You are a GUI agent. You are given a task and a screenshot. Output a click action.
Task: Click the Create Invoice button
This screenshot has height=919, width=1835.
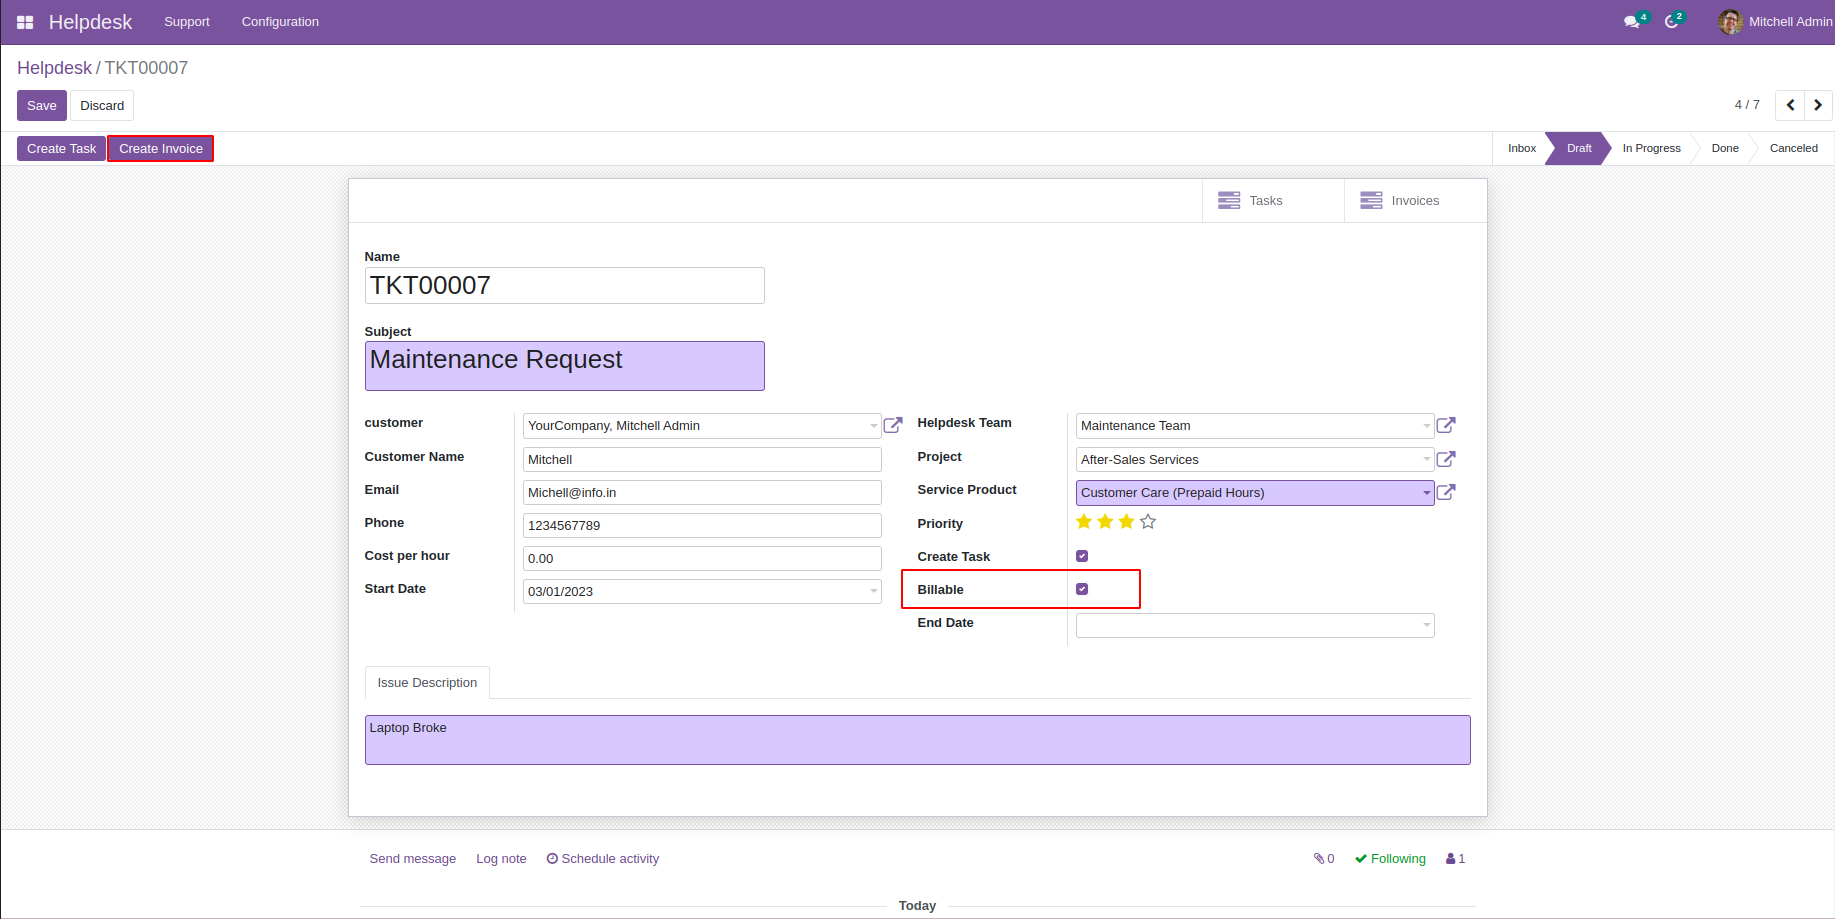click(x=161, y=149)
